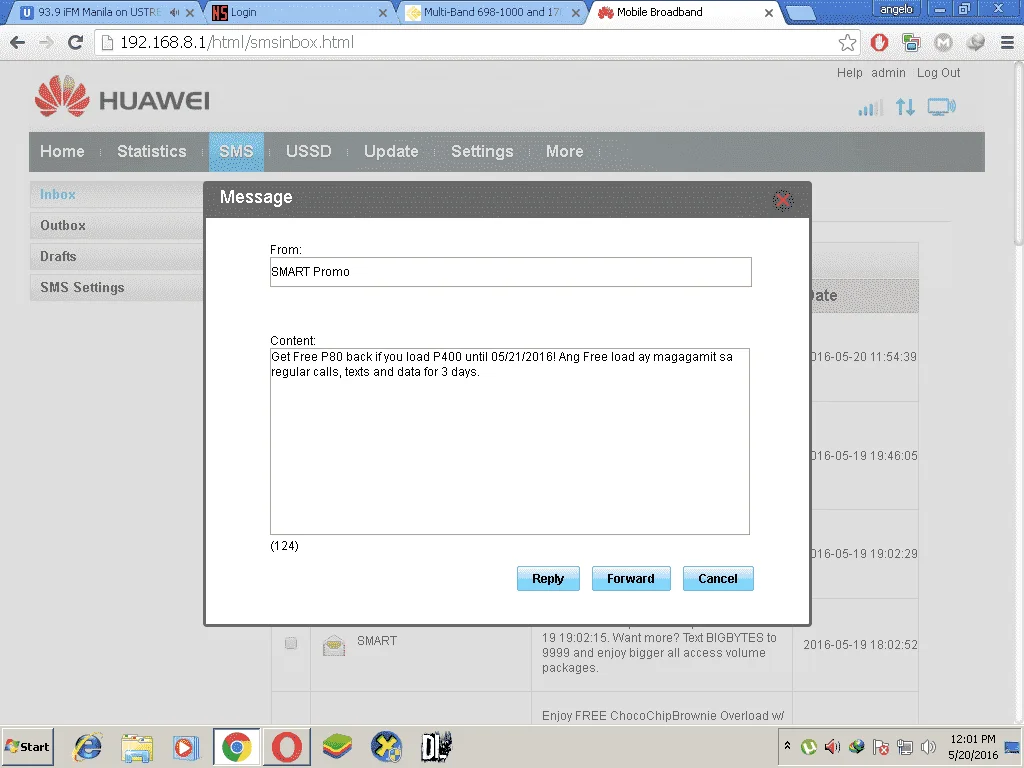Open the media player taskbar icon
Screen dimensions: 1024x768
tap(185, 747)
